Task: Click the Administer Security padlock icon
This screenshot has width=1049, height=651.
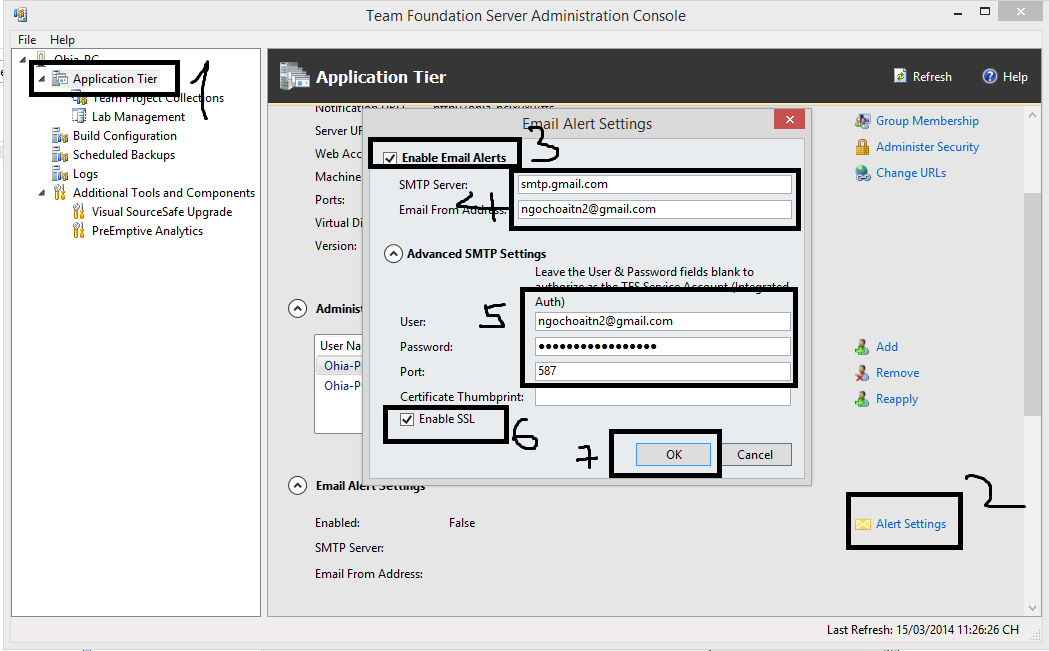Action: [862, 147]
